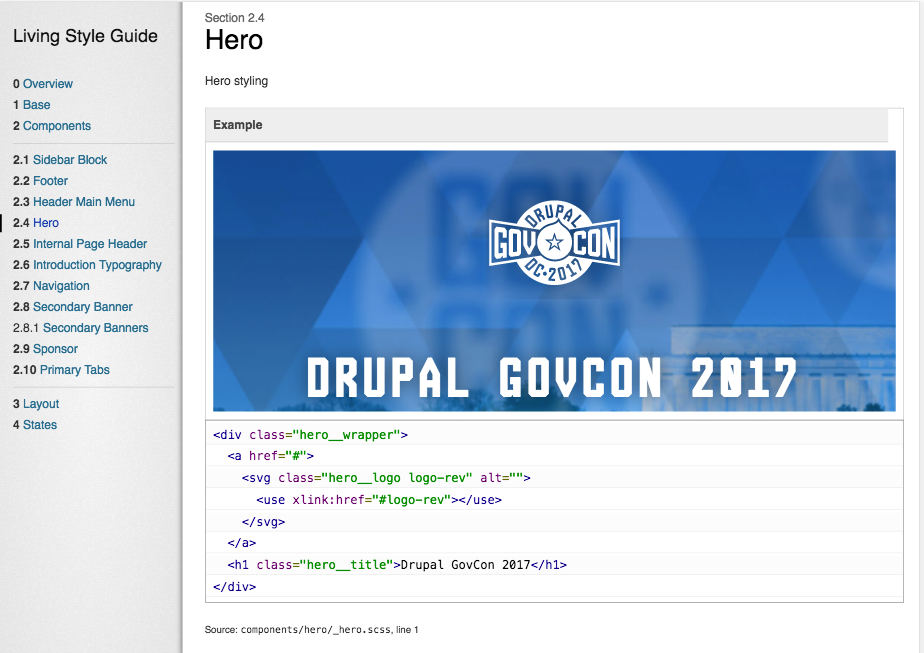Open 2.5 Internal Page Header
The height and width of the screenshot is (653, 924).
point(80,244)
